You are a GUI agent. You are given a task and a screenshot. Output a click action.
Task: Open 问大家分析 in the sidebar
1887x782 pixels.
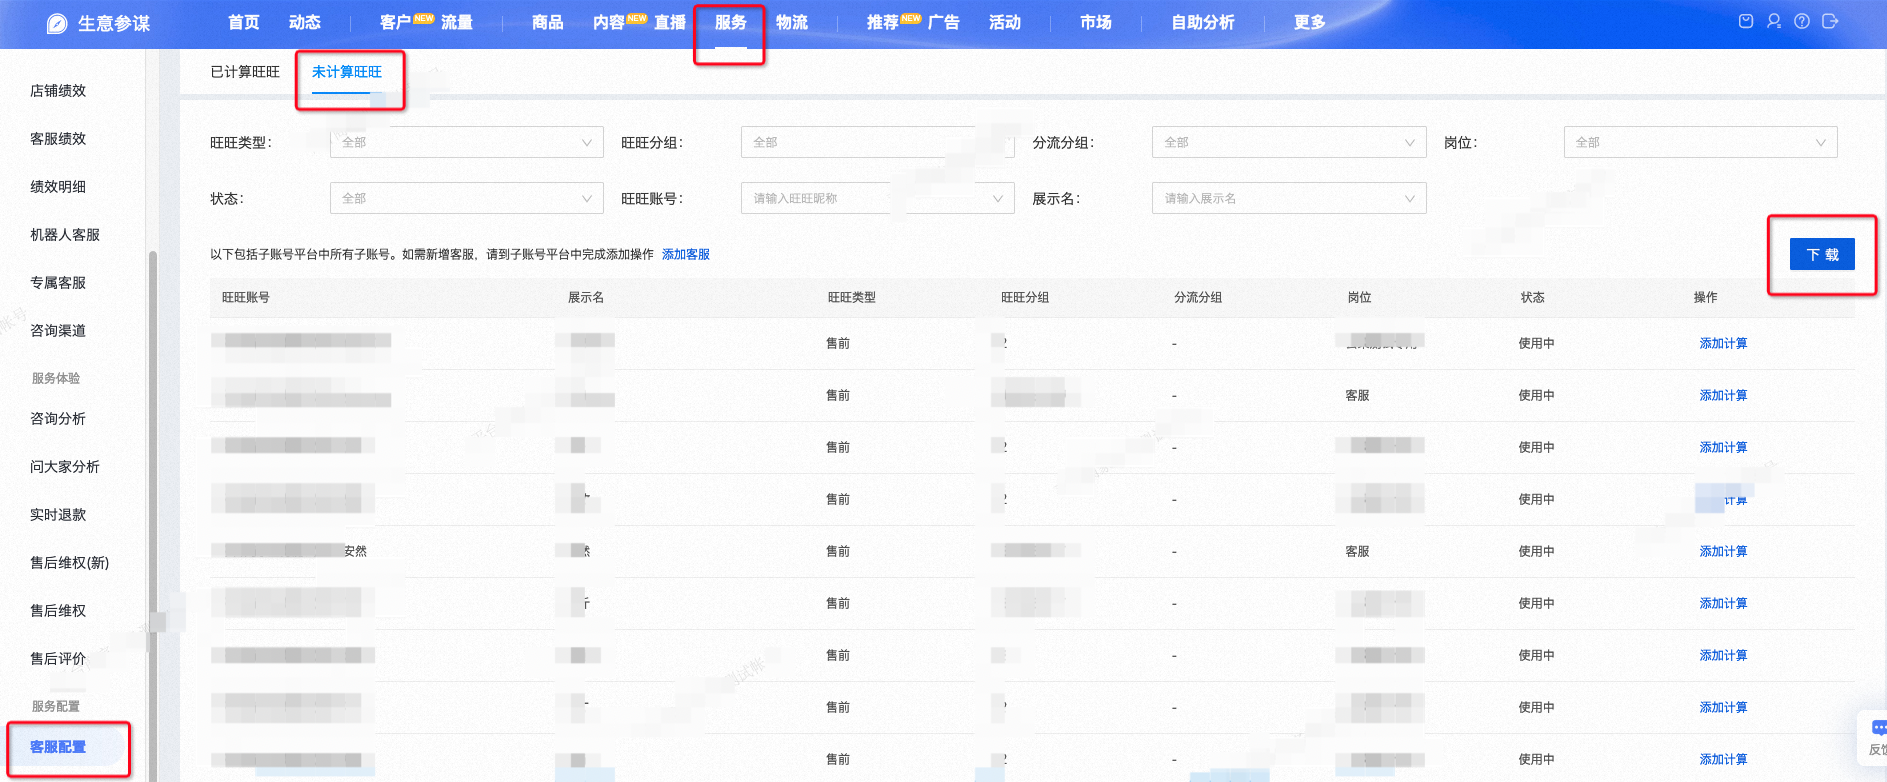pyautogui.click(x=65, y=466)
